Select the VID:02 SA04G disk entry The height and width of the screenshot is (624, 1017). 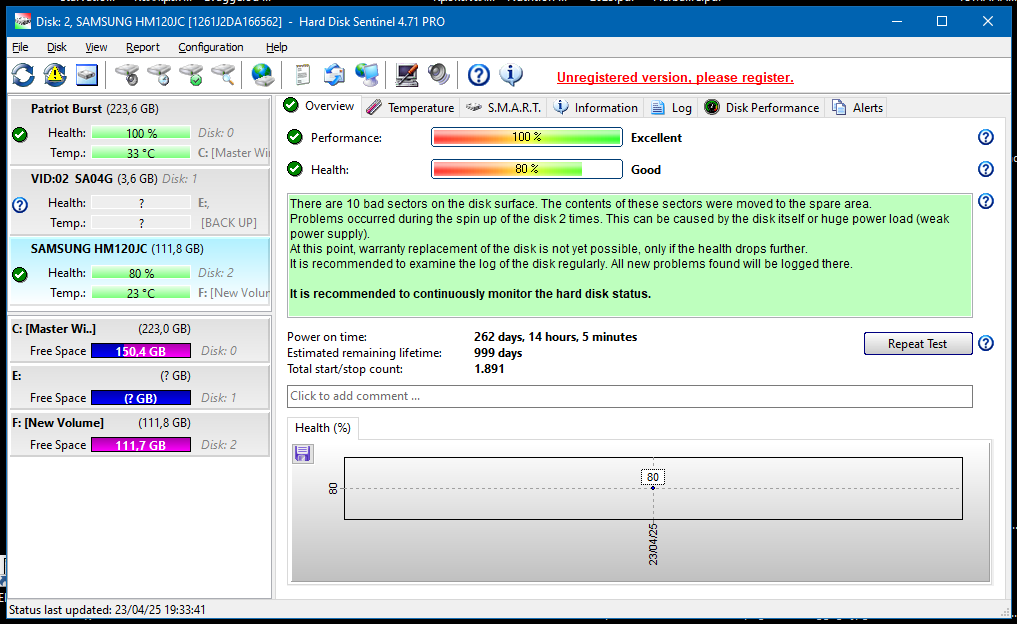click(139, 201)
